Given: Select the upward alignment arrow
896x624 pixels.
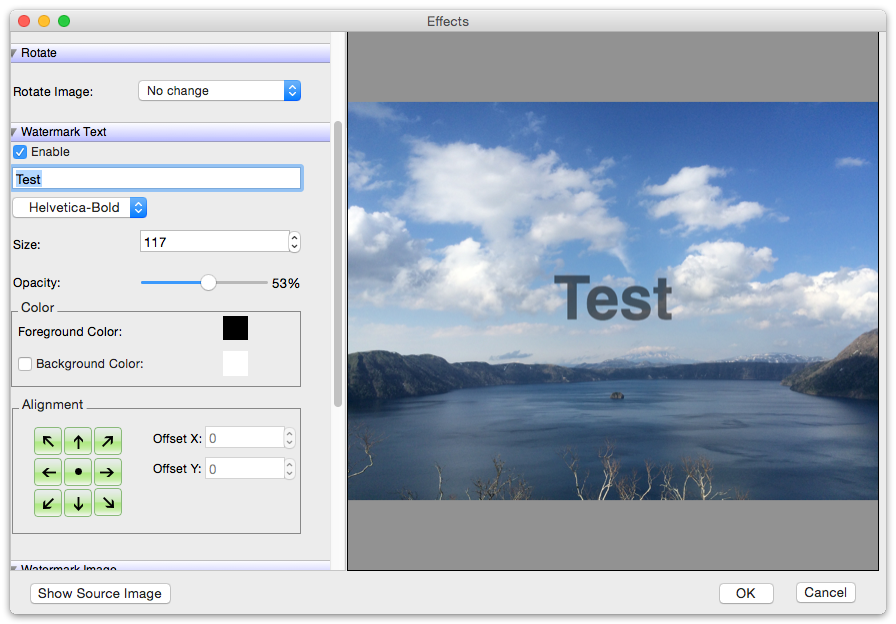Looking at the screenshot, I should point(78,440).
